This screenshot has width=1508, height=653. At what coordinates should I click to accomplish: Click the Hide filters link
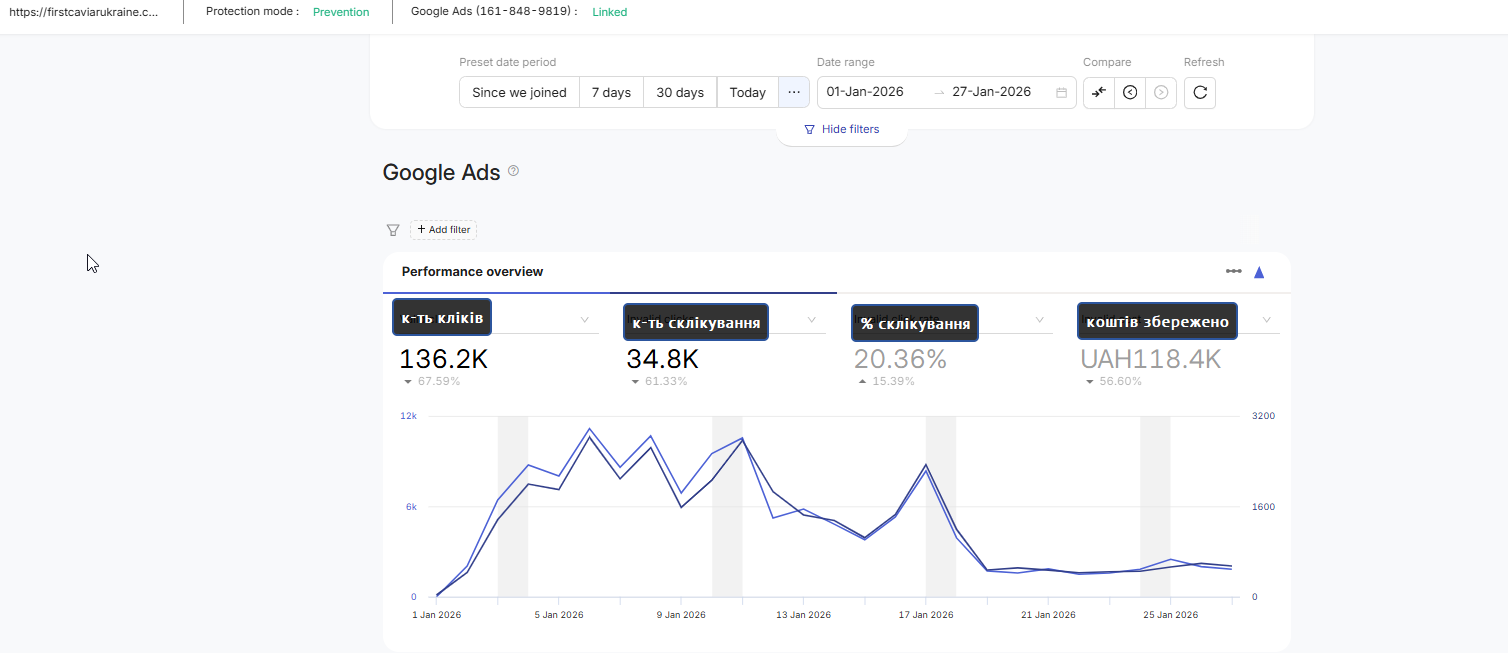click(842, 129)
